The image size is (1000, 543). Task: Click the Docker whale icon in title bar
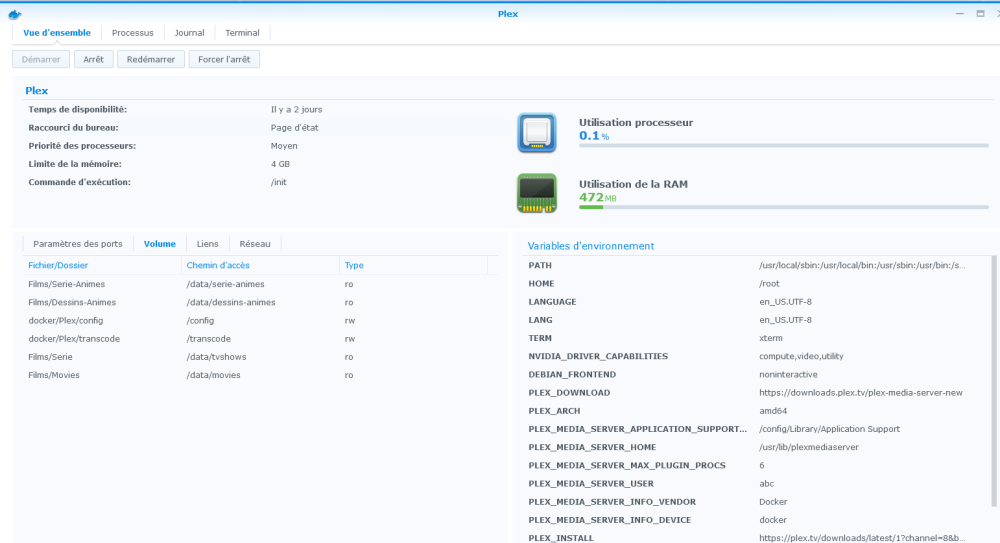coord(15,14)
